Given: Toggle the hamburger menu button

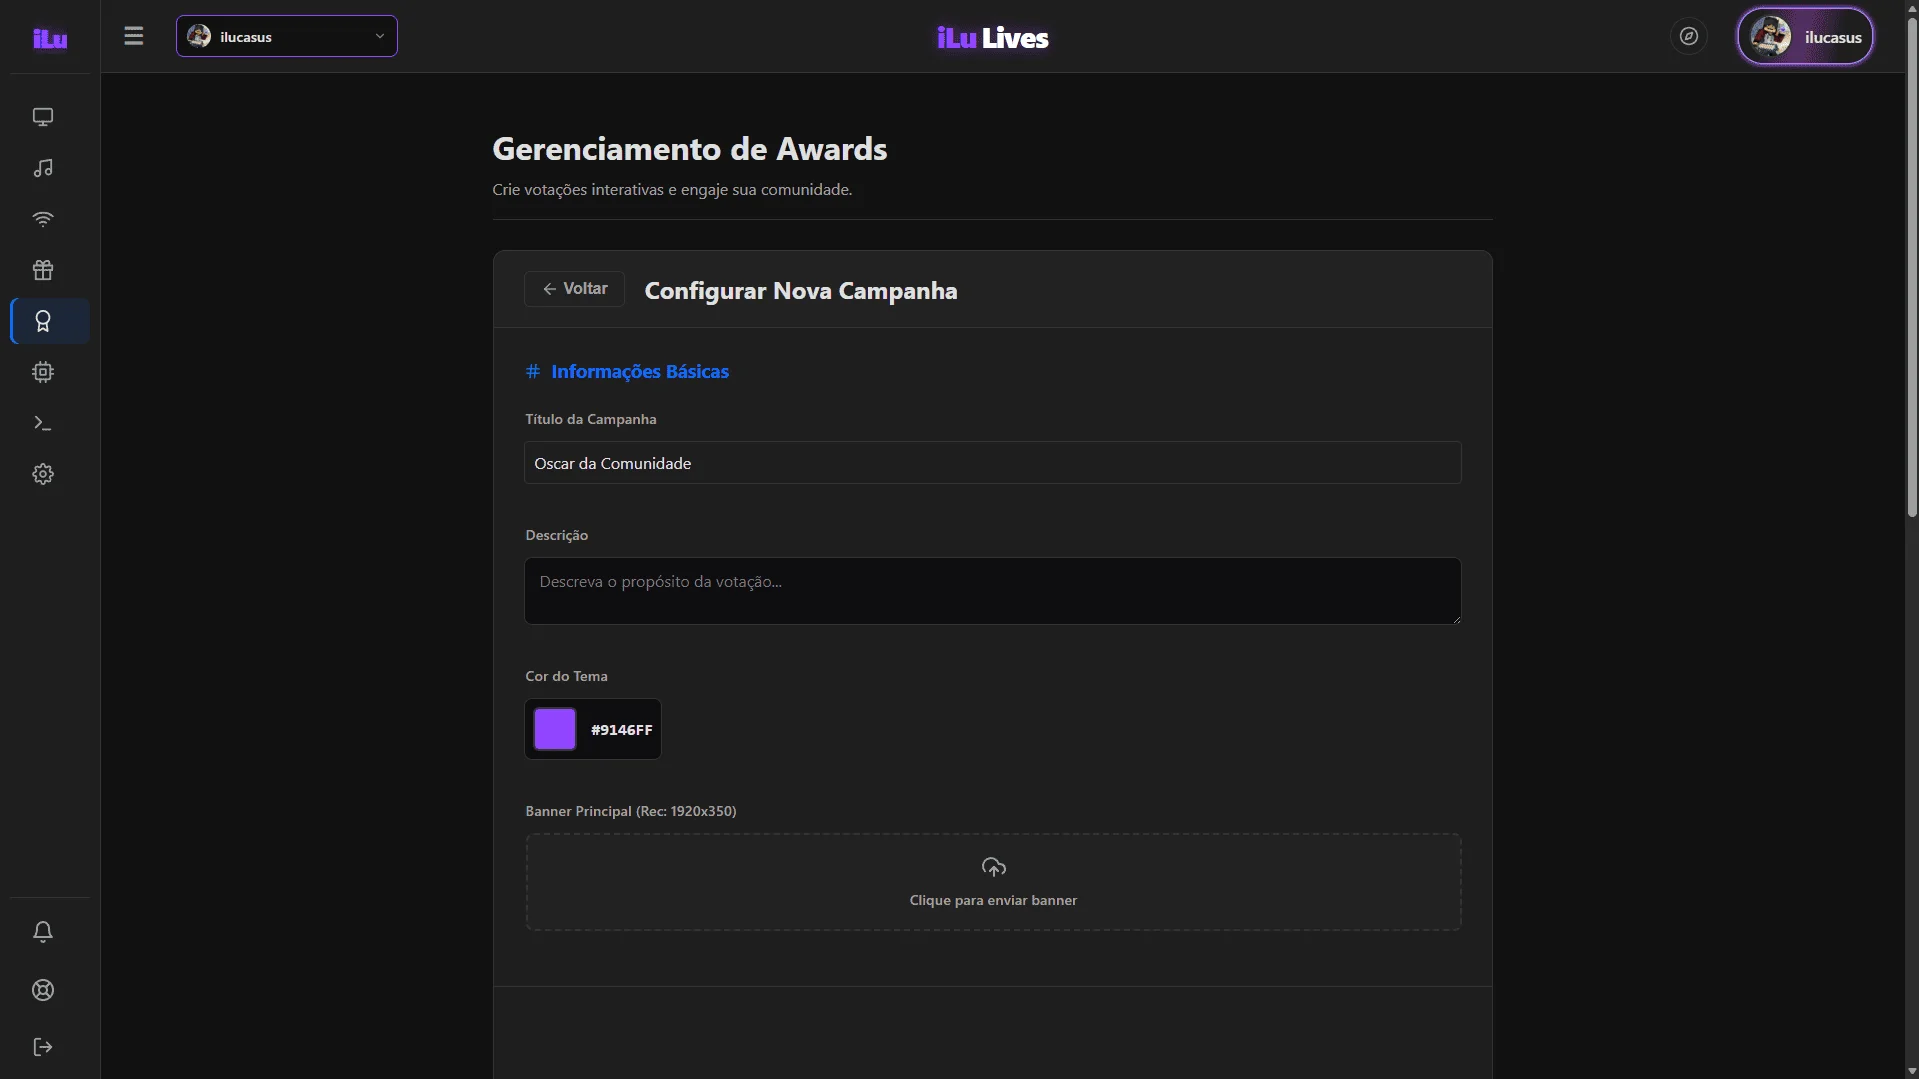Looking at the screenshot, I should point(134,36).
